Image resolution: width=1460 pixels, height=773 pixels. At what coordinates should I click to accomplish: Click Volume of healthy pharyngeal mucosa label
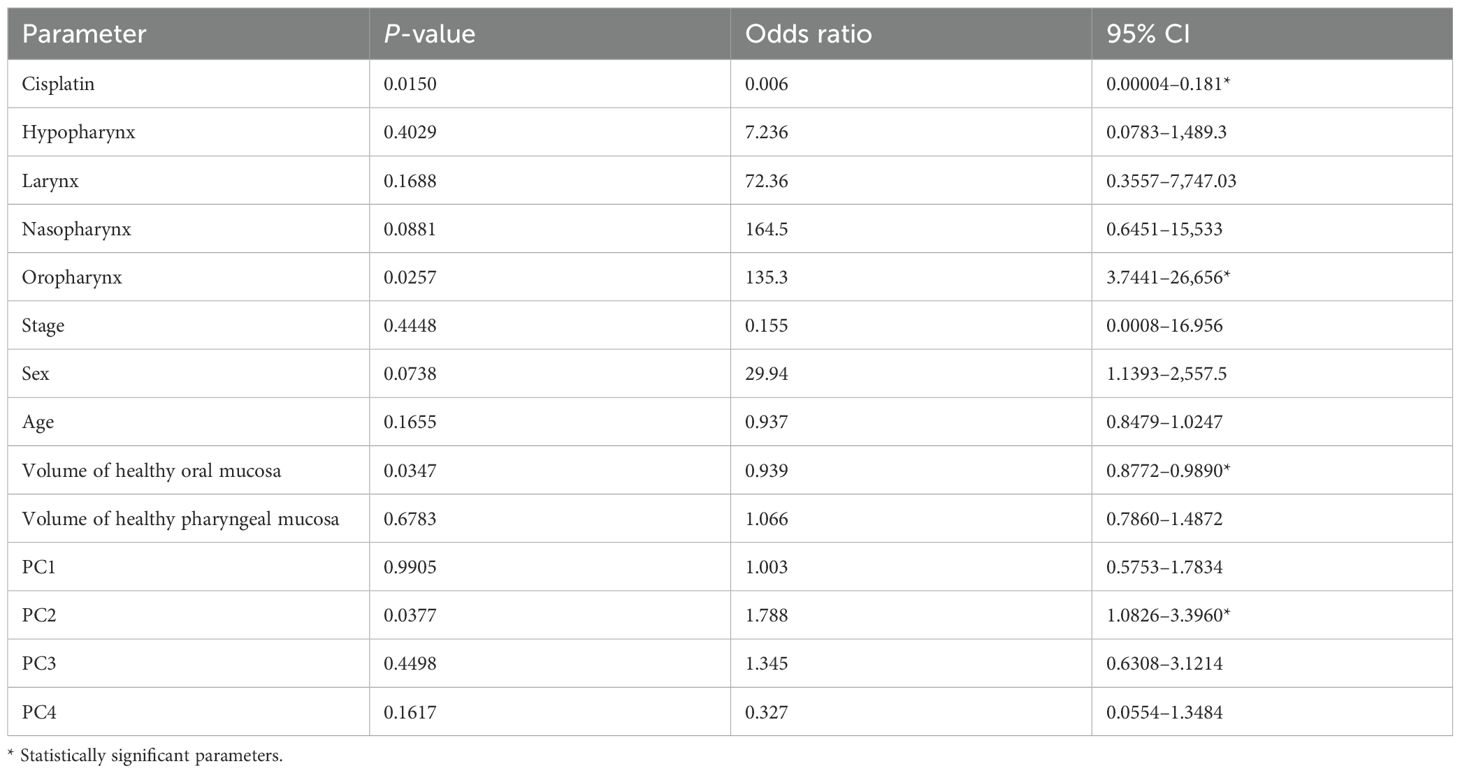point(180,519)
